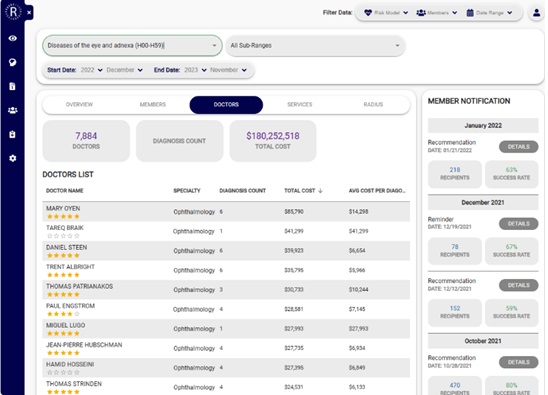Open the Start Date month dropdown
This screenshot has width=548, height=395.
tap(124, 70)
